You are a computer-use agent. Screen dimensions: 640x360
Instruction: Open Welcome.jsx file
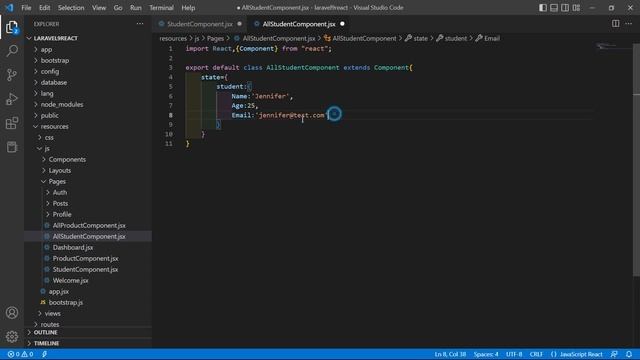pos(70,280)
